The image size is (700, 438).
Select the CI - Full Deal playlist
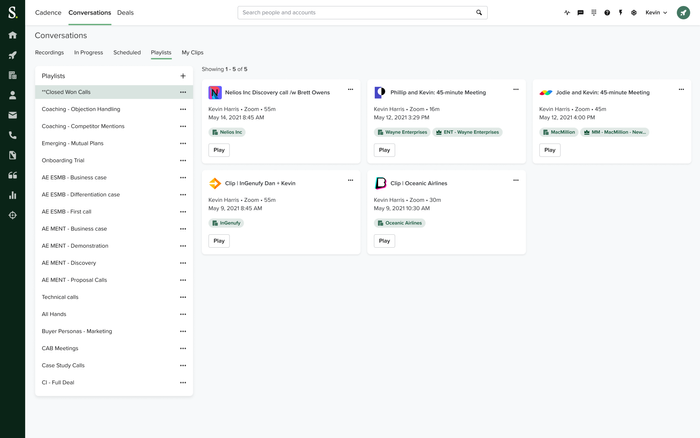pos(114,383)
